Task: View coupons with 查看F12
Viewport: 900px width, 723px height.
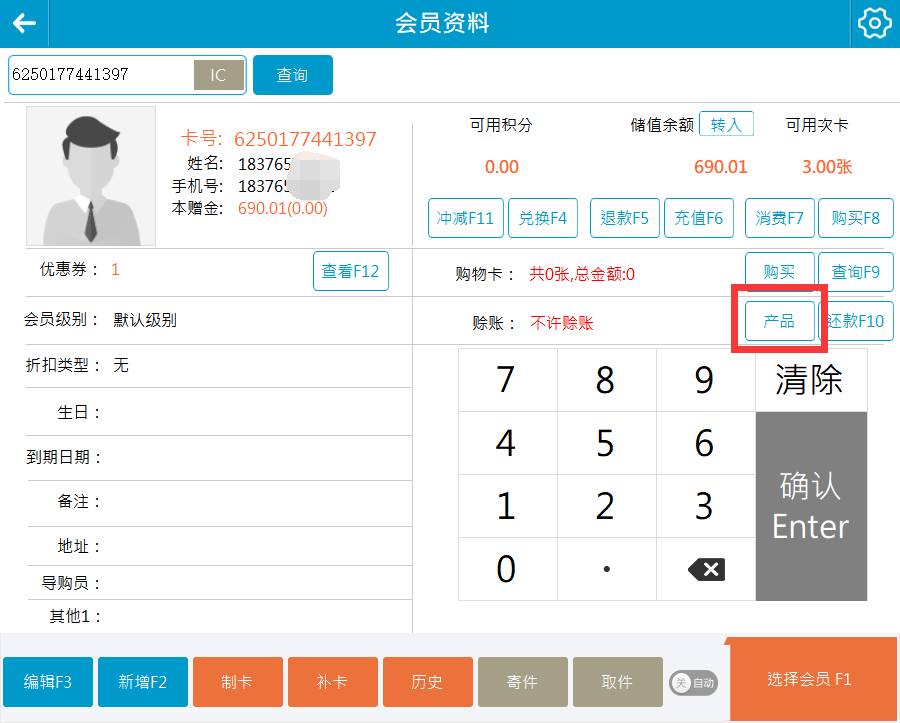Action: [350, 271]
